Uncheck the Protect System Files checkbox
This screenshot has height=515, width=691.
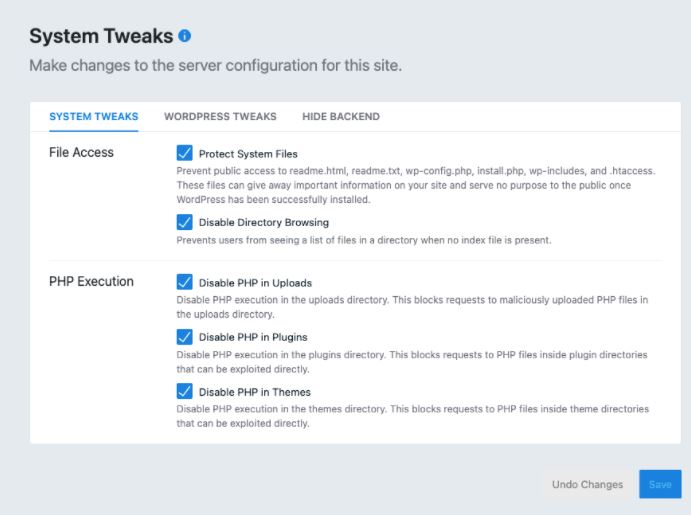click(x=185, y=153)
